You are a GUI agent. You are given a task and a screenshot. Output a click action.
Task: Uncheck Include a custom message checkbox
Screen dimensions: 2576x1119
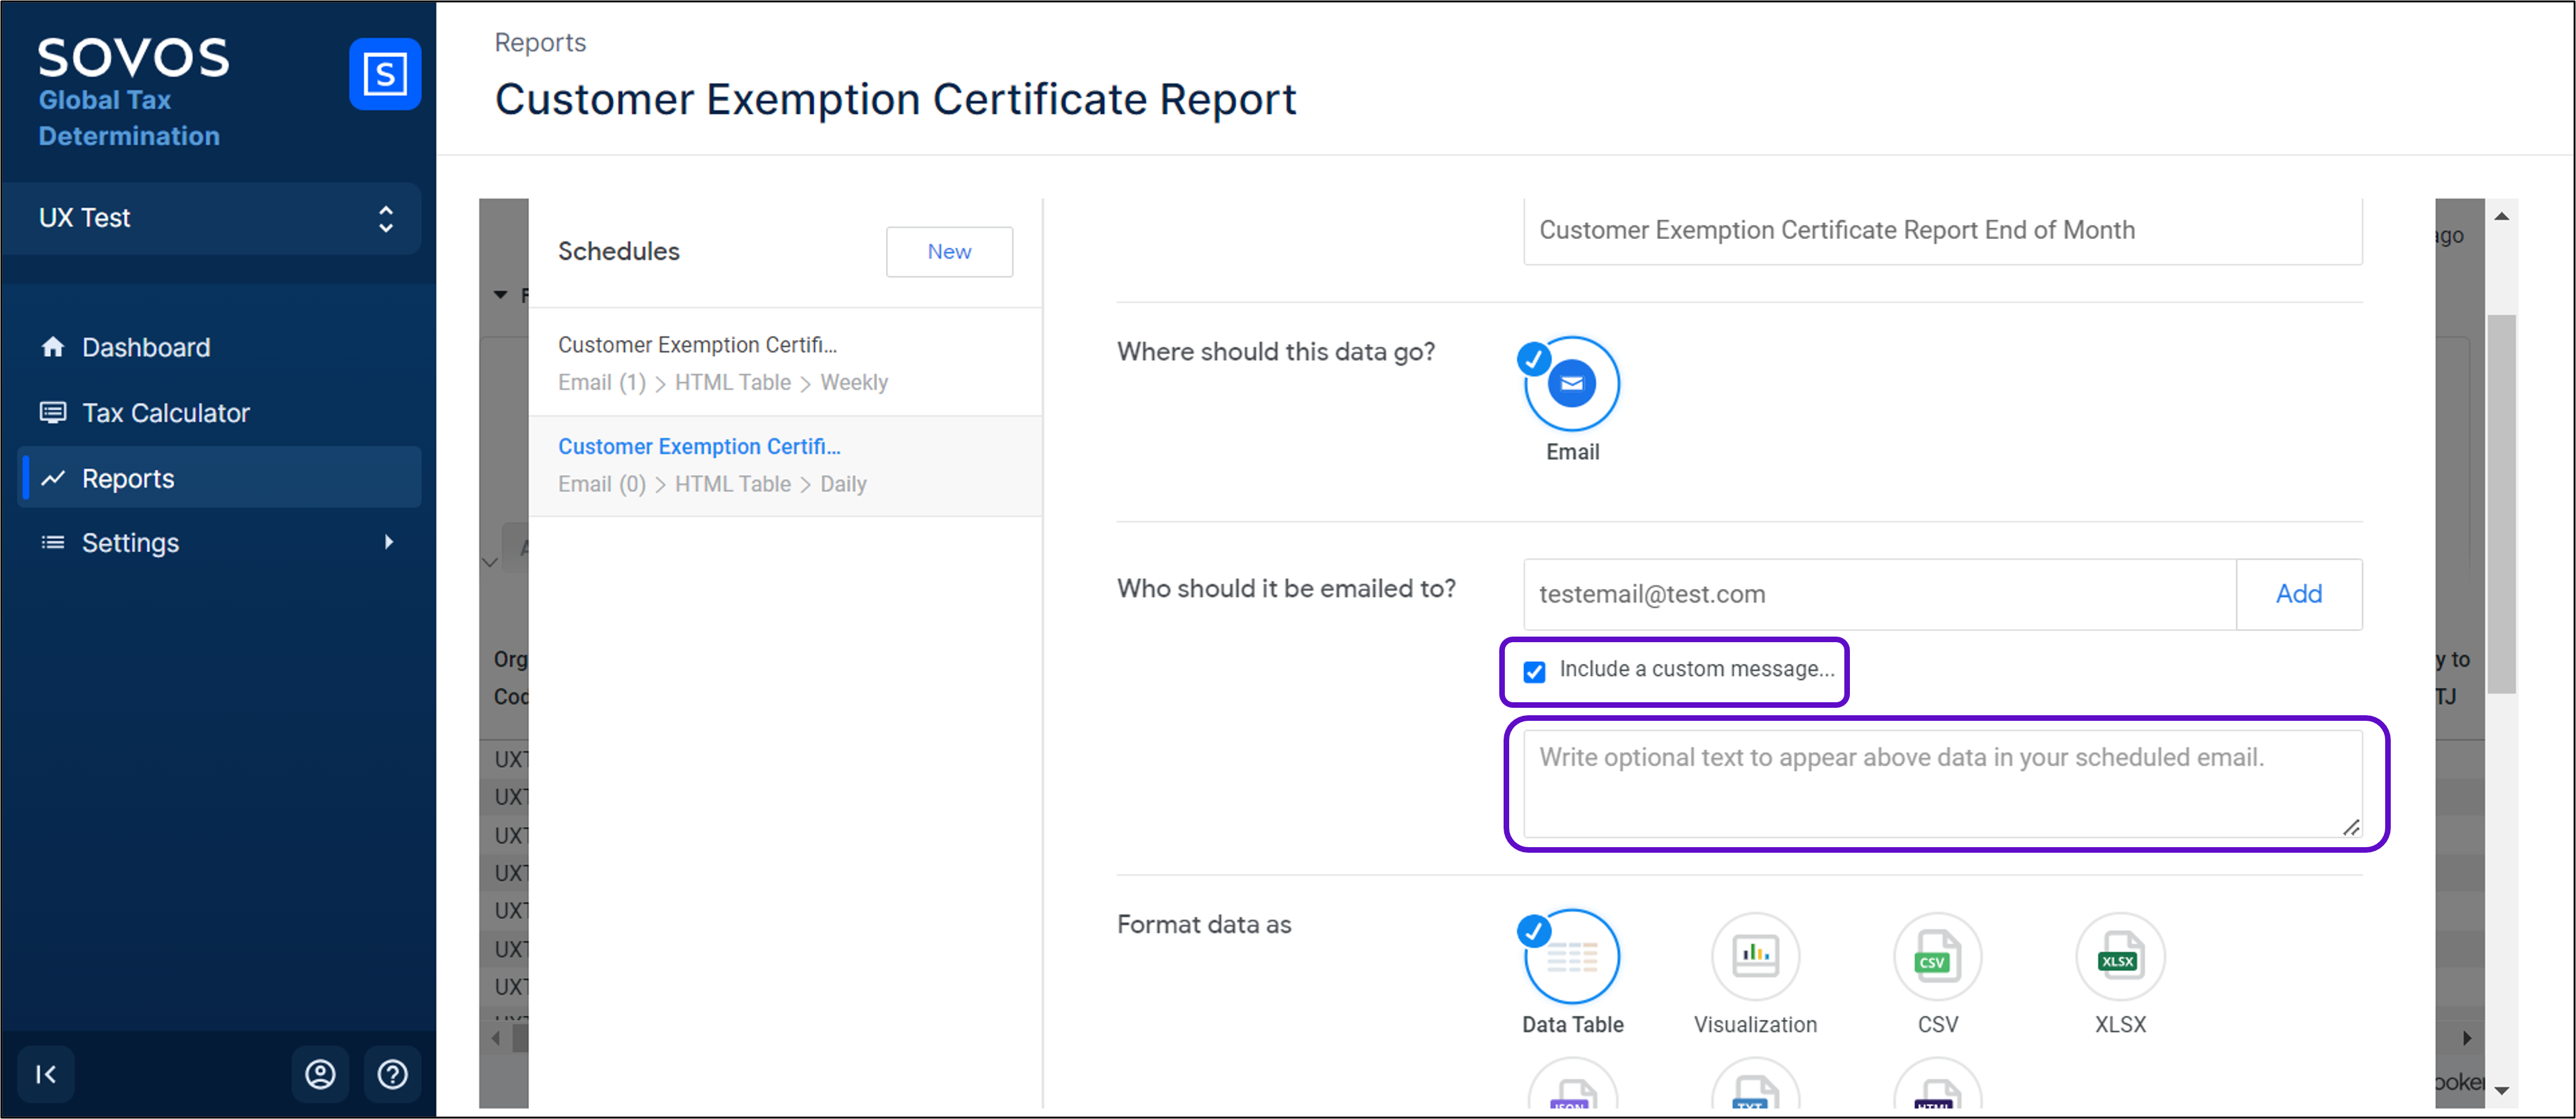(1534, 671)
